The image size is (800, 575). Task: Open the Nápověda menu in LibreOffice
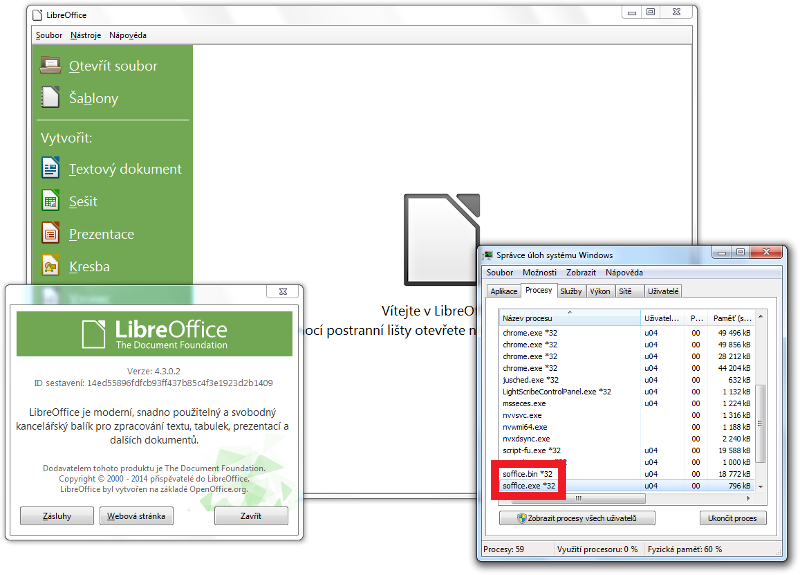[x=128, y=35]
